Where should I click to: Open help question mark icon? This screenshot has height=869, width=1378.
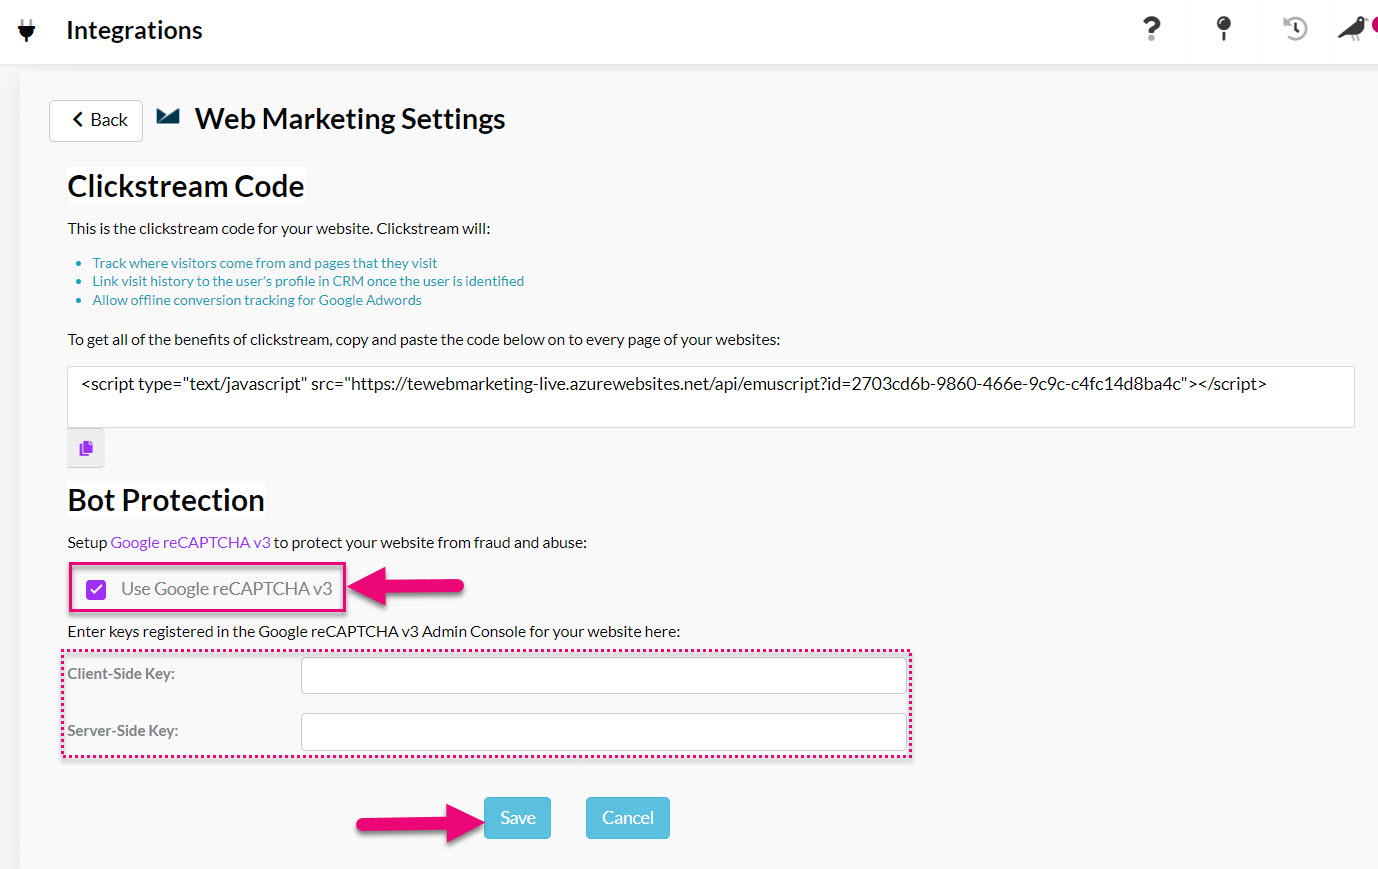click(1152, 28)
